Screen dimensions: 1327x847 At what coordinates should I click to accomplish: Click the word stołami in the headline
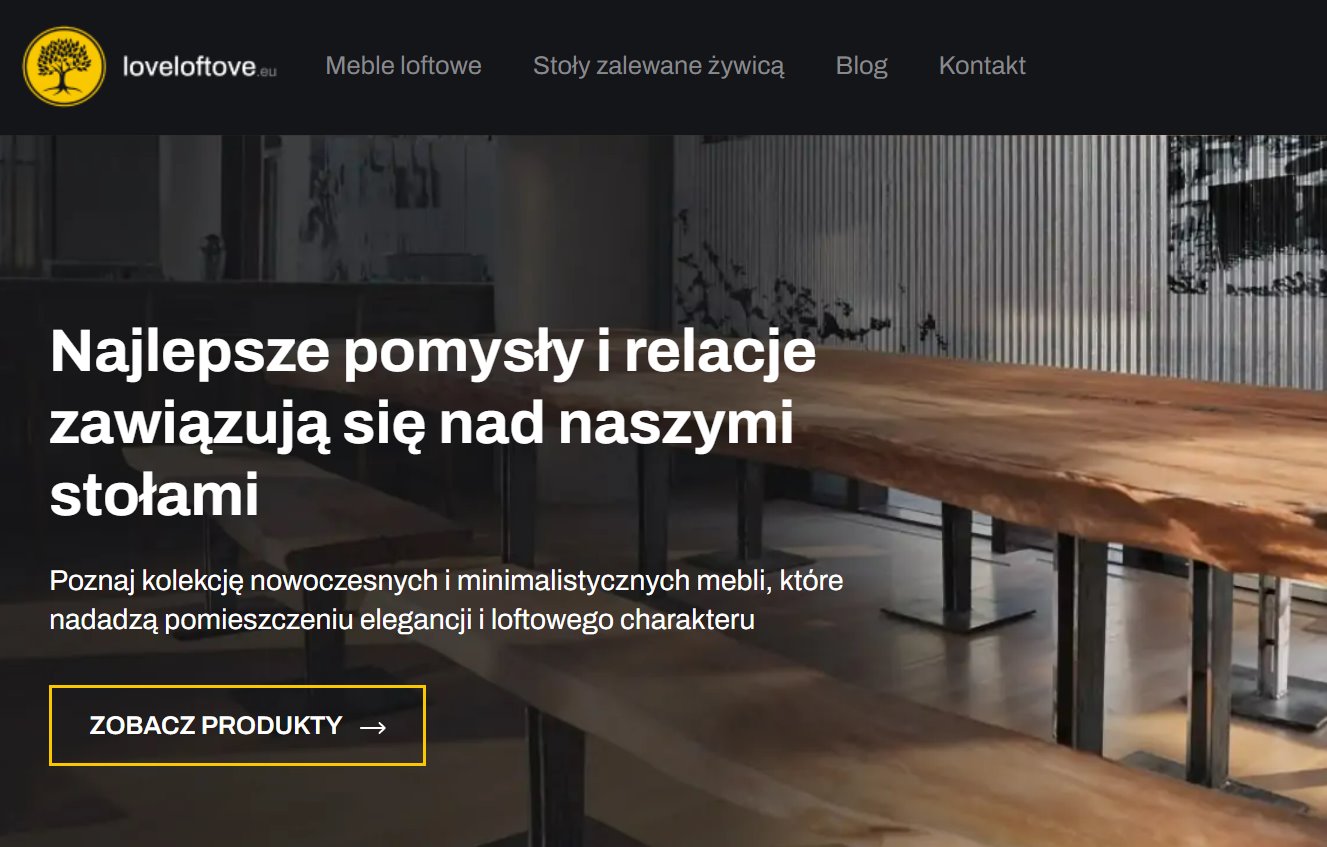155,495
